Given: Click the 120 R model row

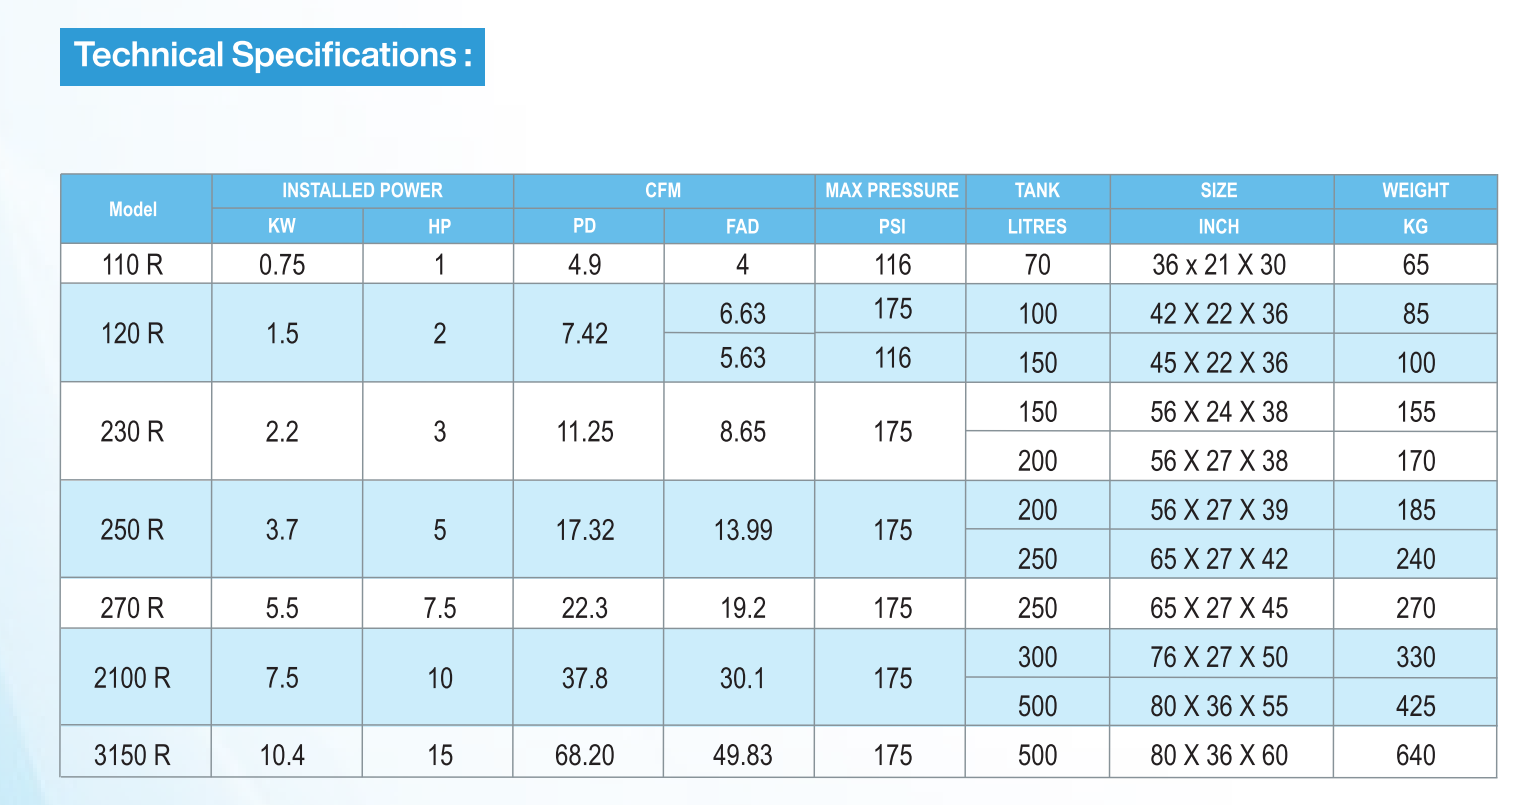Looking at the screenshot, I should pyautogui.click(x=778, y=333).
